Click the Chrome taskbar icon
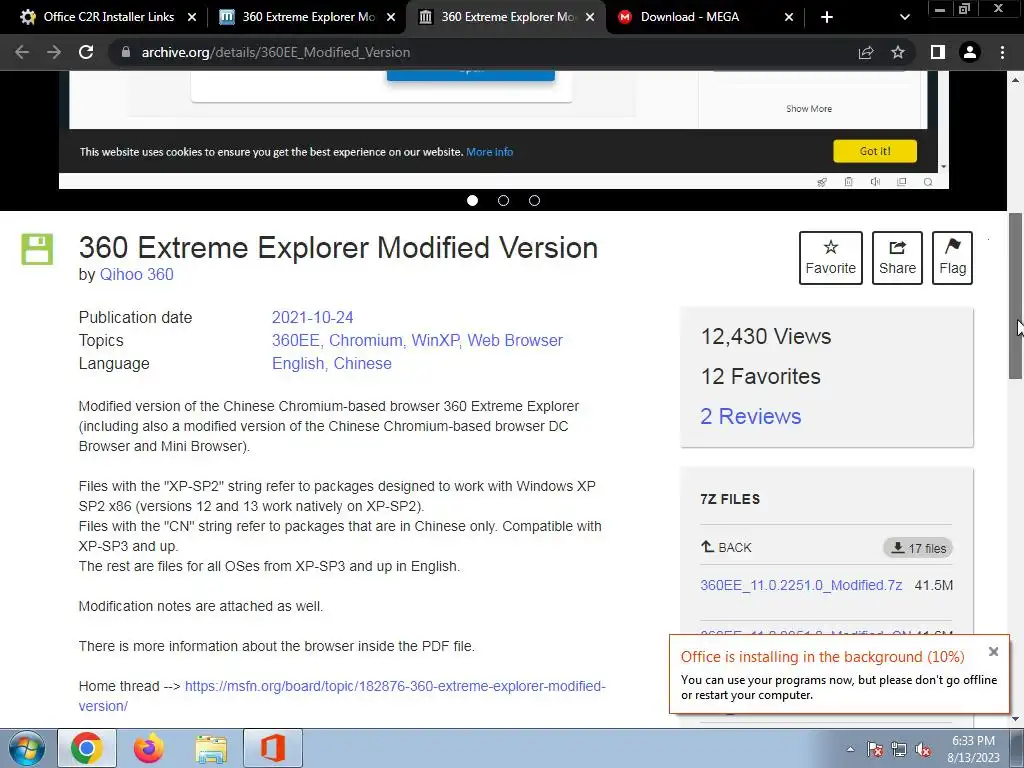 (87, 748)
